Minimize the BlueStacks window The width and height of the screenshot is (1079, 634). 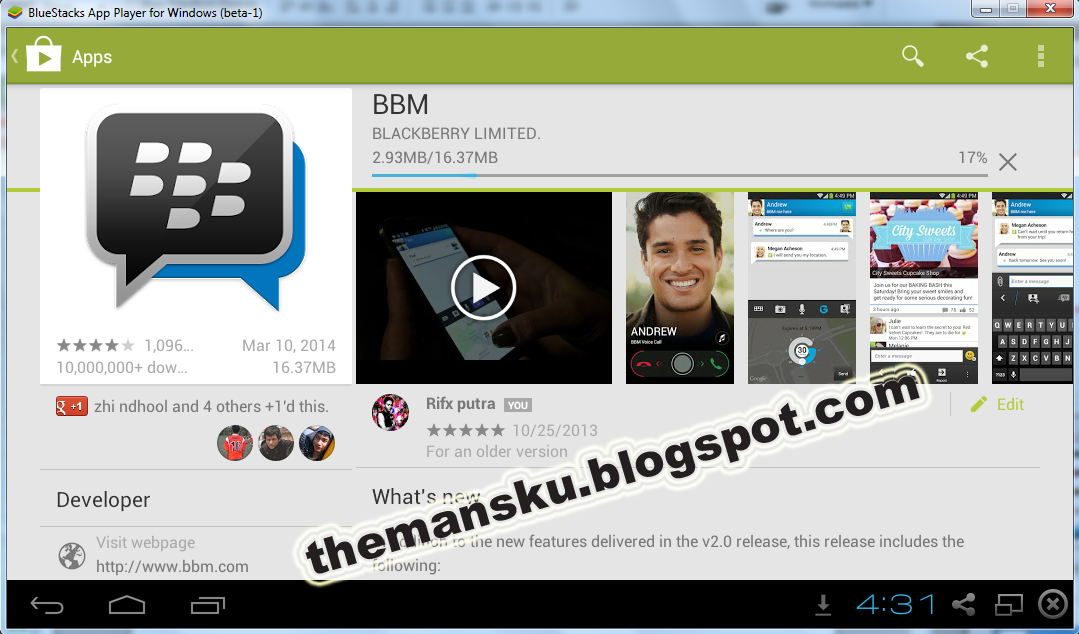(986, 10)
